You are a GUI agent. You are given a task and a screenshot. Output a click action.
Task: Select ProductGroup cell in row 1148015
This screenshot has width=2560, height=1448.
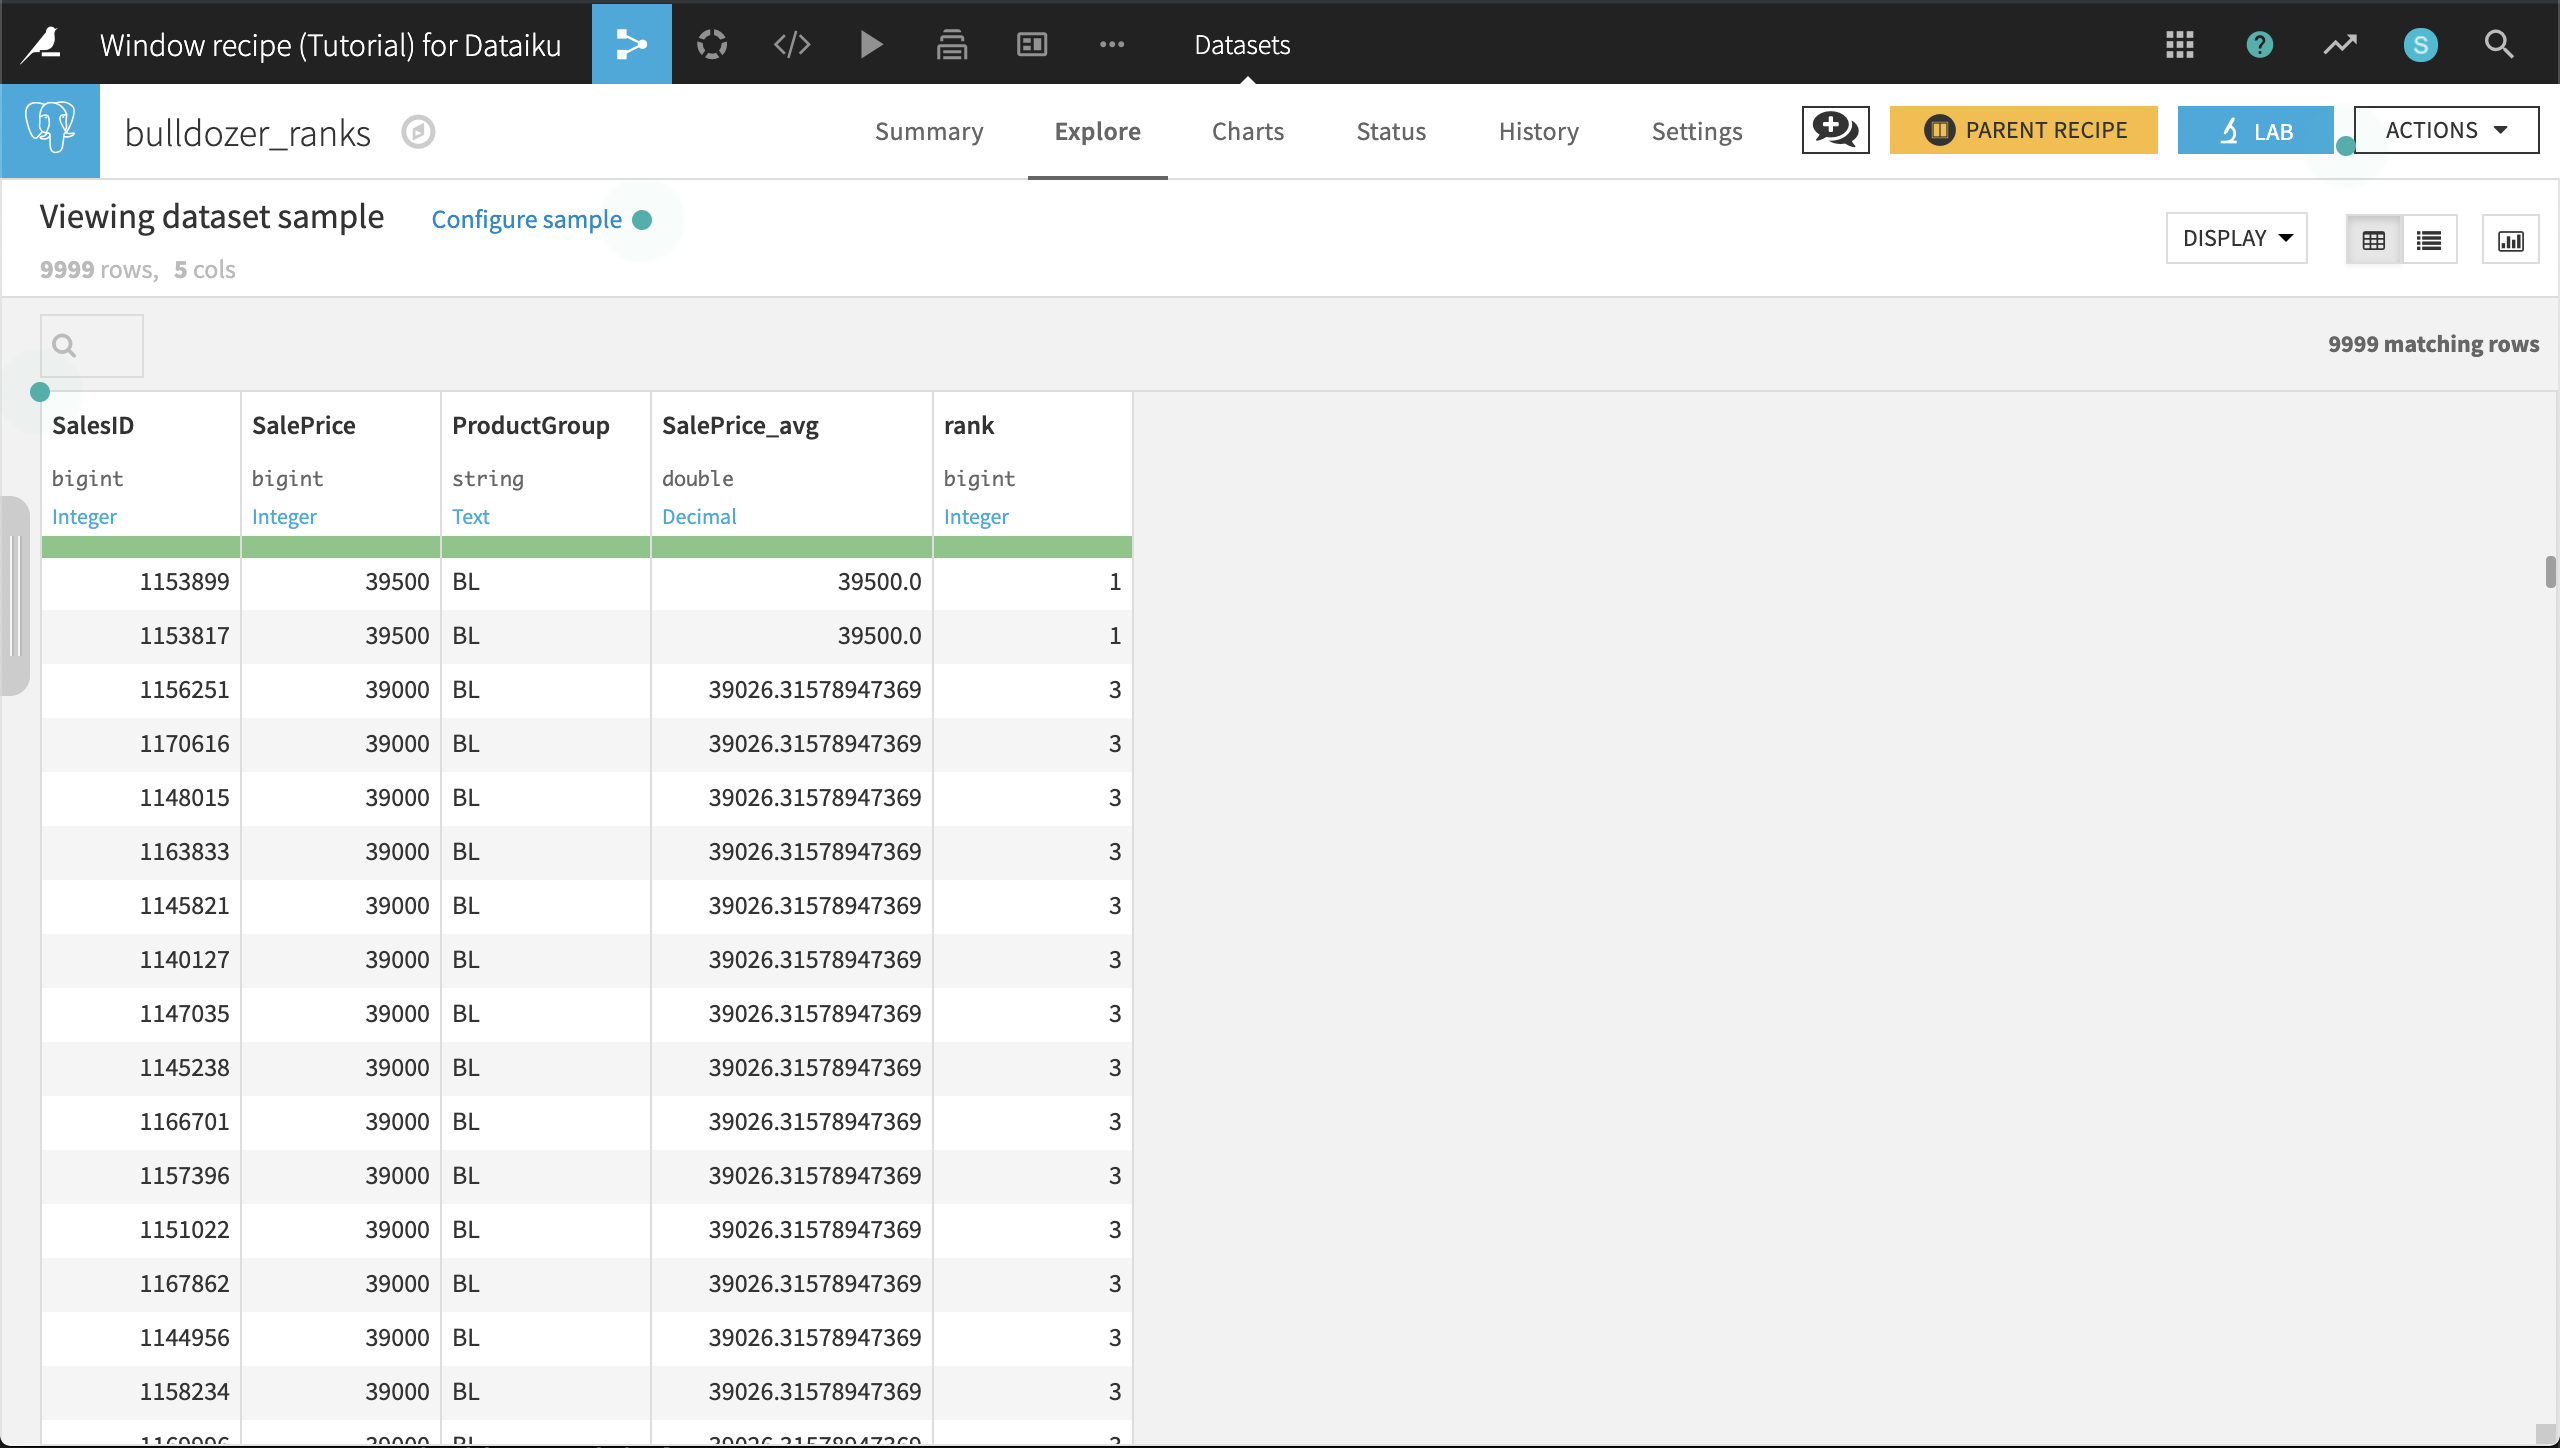click(x=546, y=798)
